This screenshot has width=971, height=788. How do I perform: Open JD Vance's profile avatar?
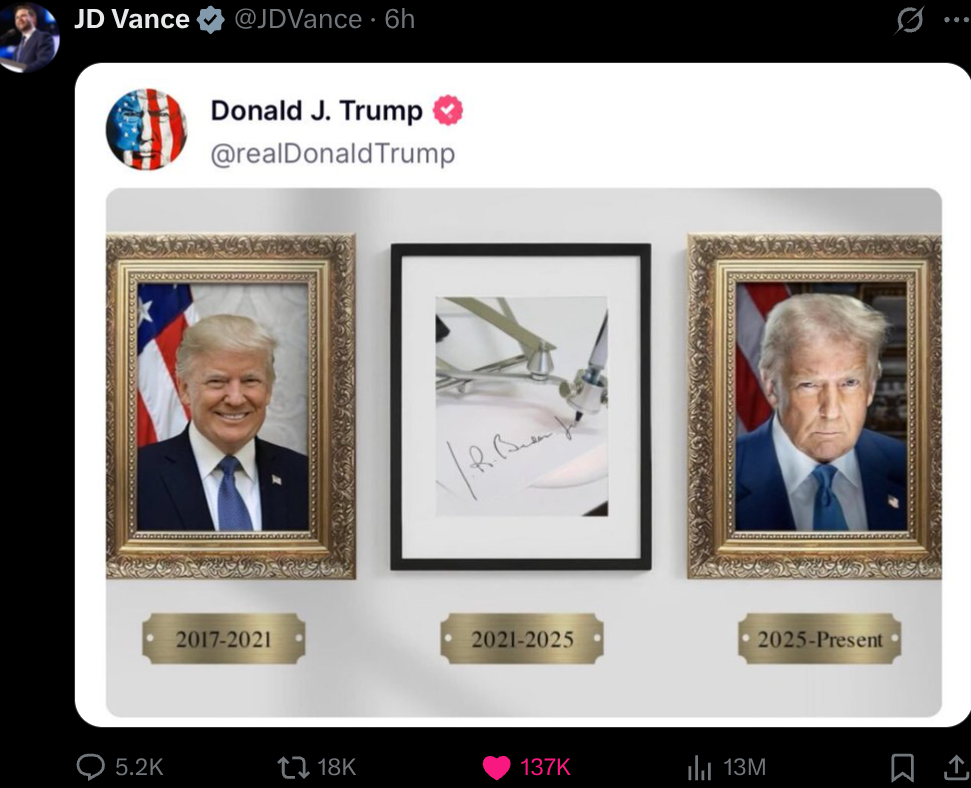[28, 37]
